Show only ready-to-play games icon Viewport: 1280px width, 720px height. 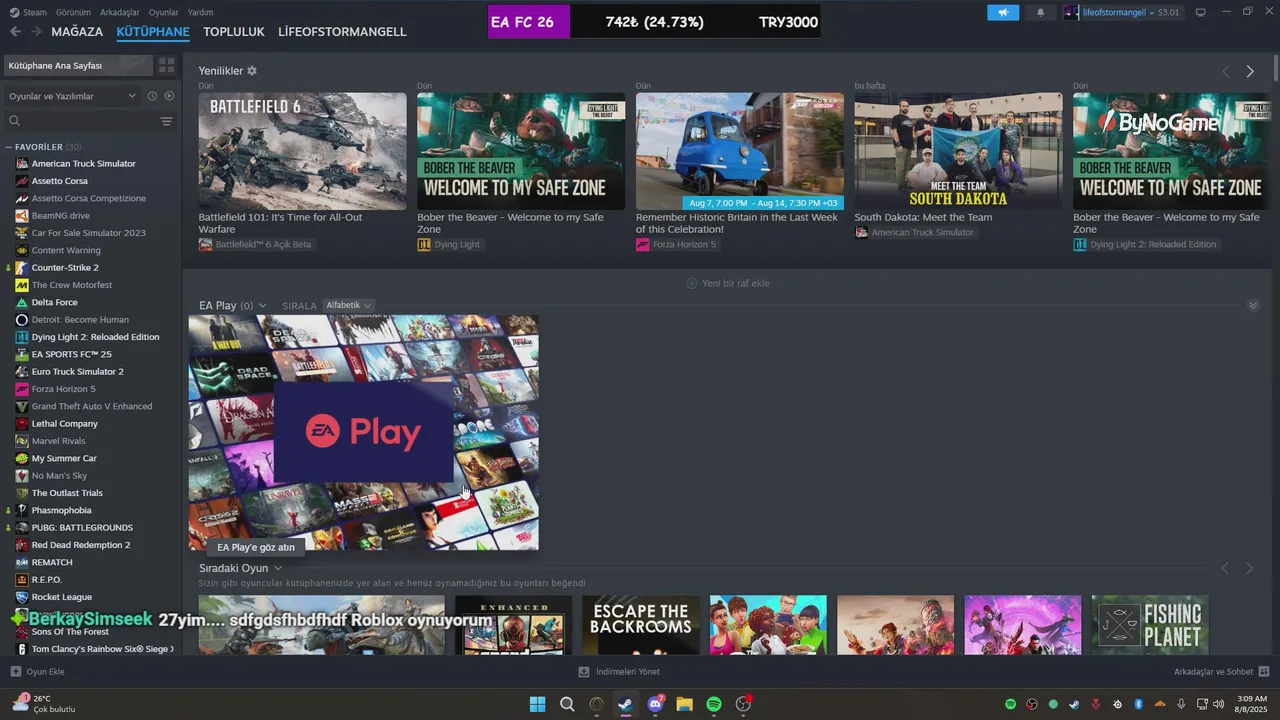[169, 96]
